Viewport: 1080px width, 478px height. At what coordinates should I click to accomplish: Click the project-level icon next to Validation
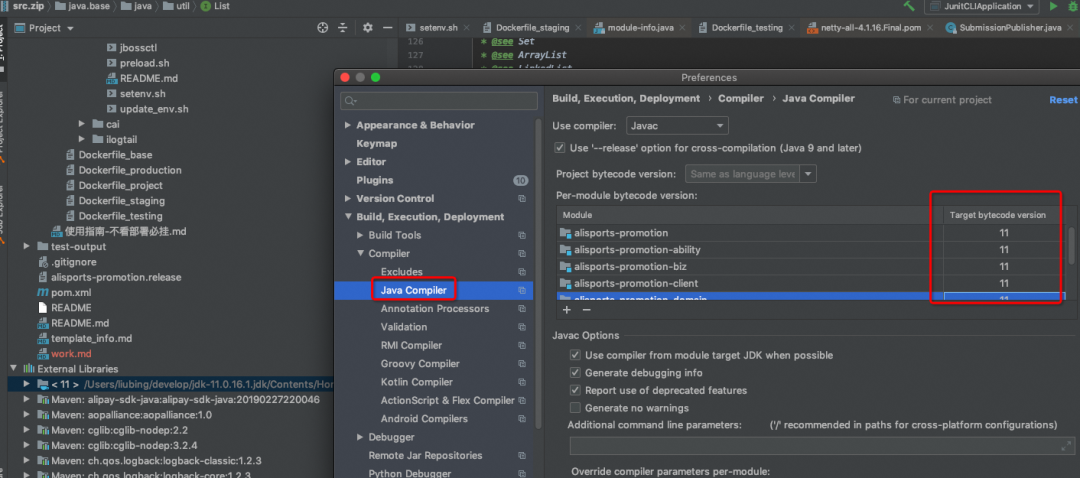[x=521, y=327]
